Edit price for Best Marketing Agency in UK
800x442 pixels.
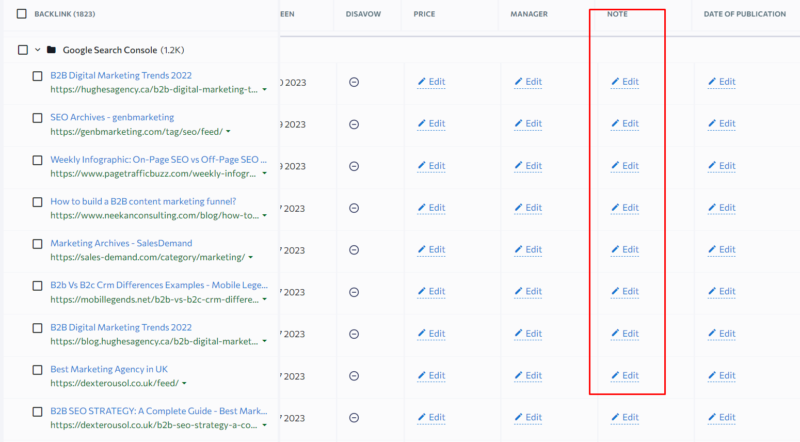pos(432,376)
